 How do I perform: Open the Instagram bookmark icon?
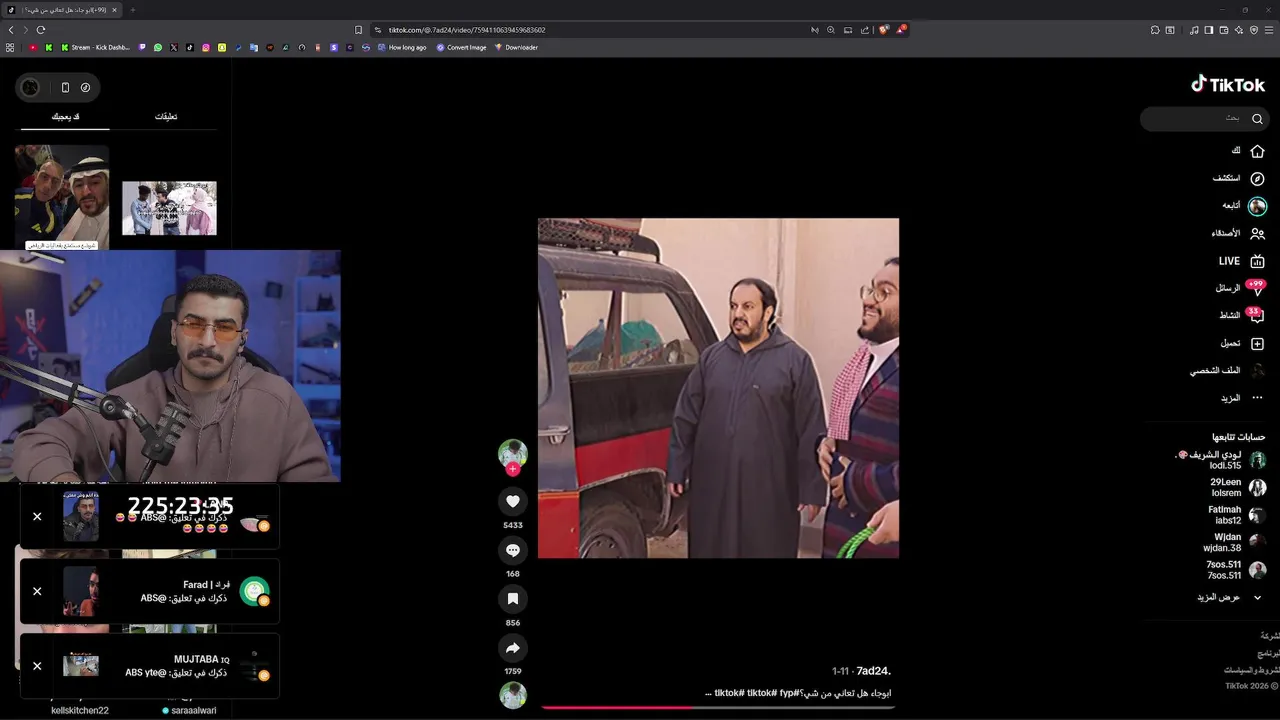(x=206, y=47)
